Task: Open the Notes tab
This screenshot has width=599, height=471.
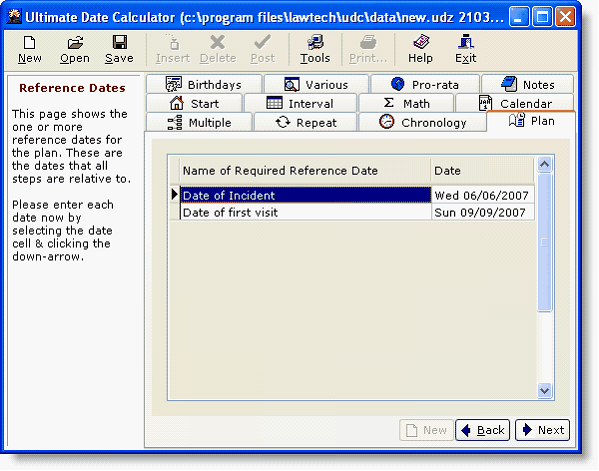Action: click(528, 84)
